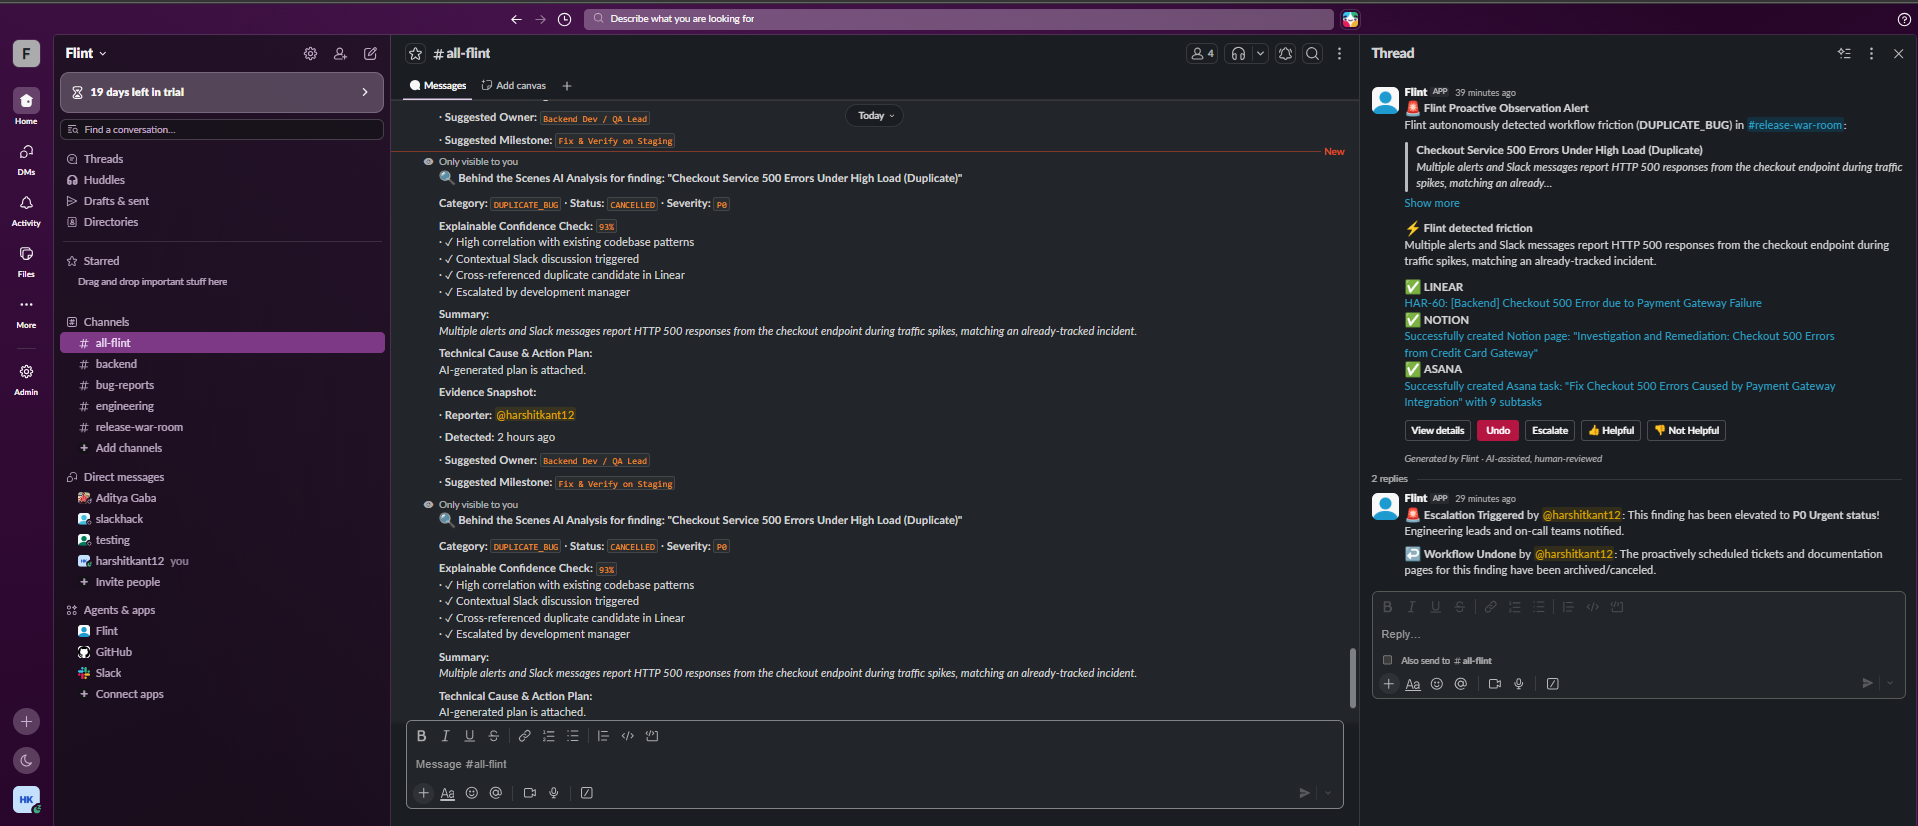
Task: Open workspace settings gear beside Flint title
Action: pos(310,53)
